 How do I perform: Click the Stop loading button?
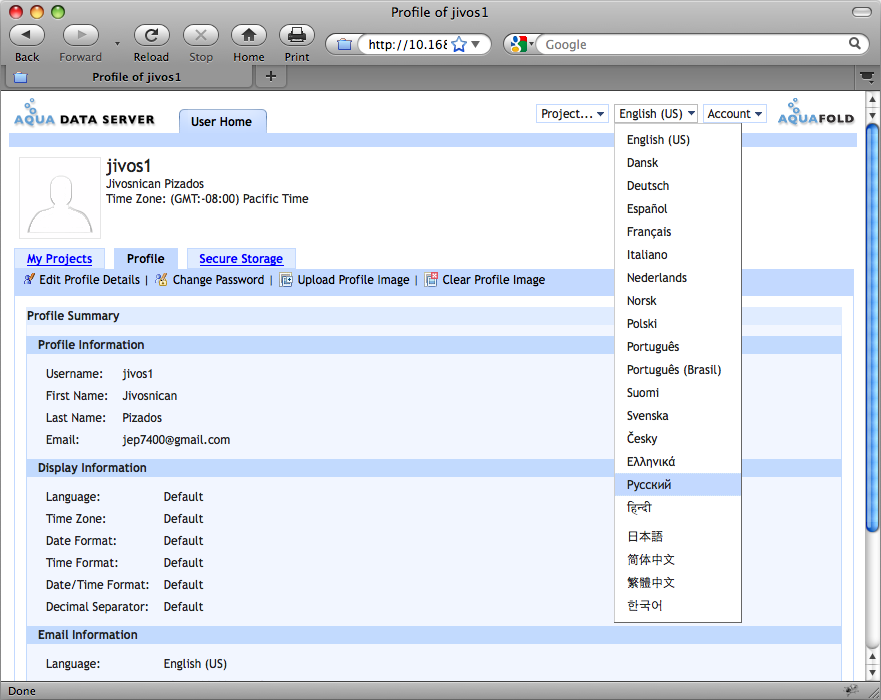[201, 35]
